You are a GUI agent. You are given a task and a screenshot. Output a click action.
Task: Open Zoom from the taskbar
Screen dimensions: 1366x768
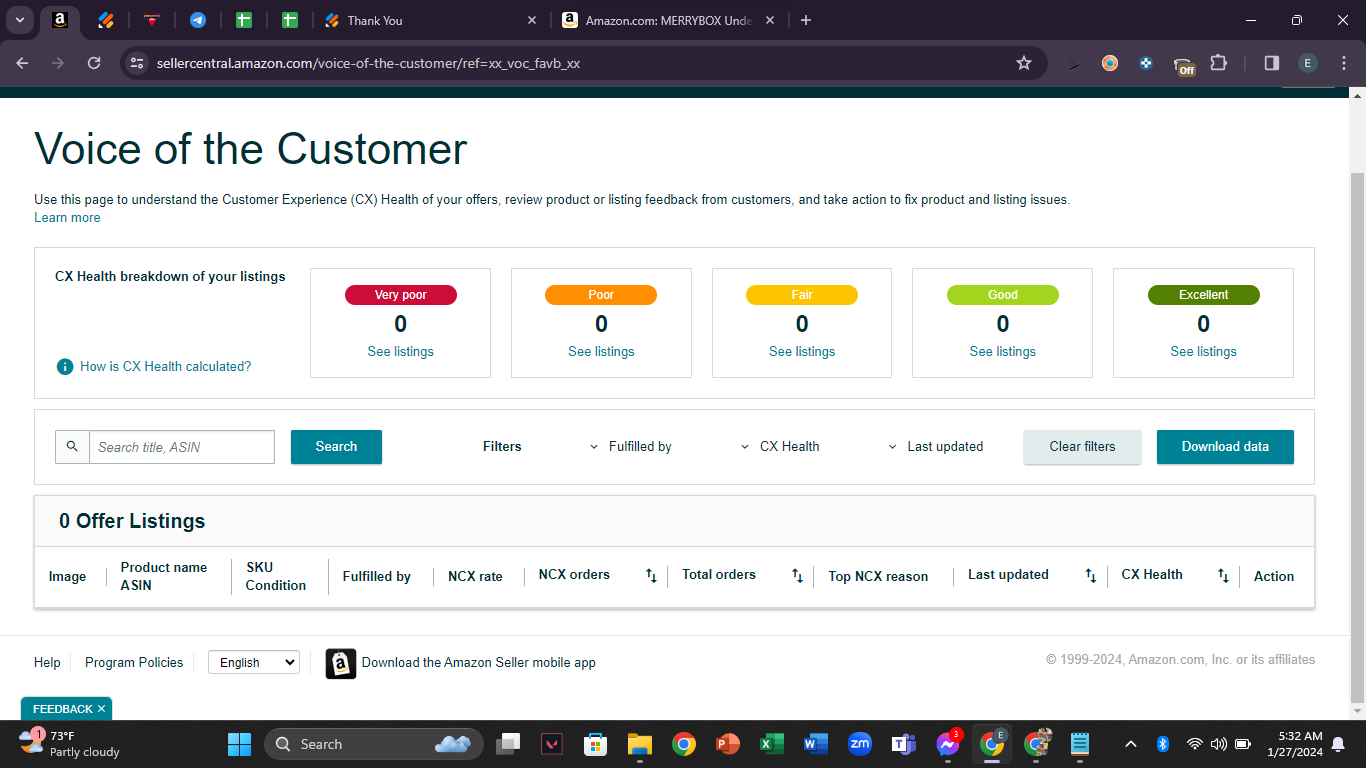point(860,744)
